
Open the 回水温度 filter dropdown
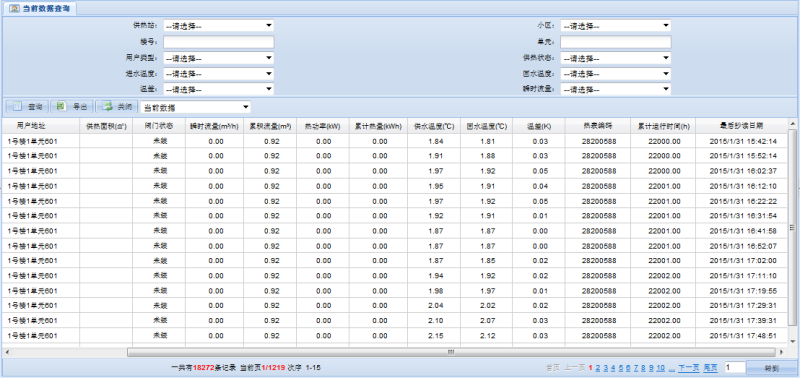[x=615, y=73]
